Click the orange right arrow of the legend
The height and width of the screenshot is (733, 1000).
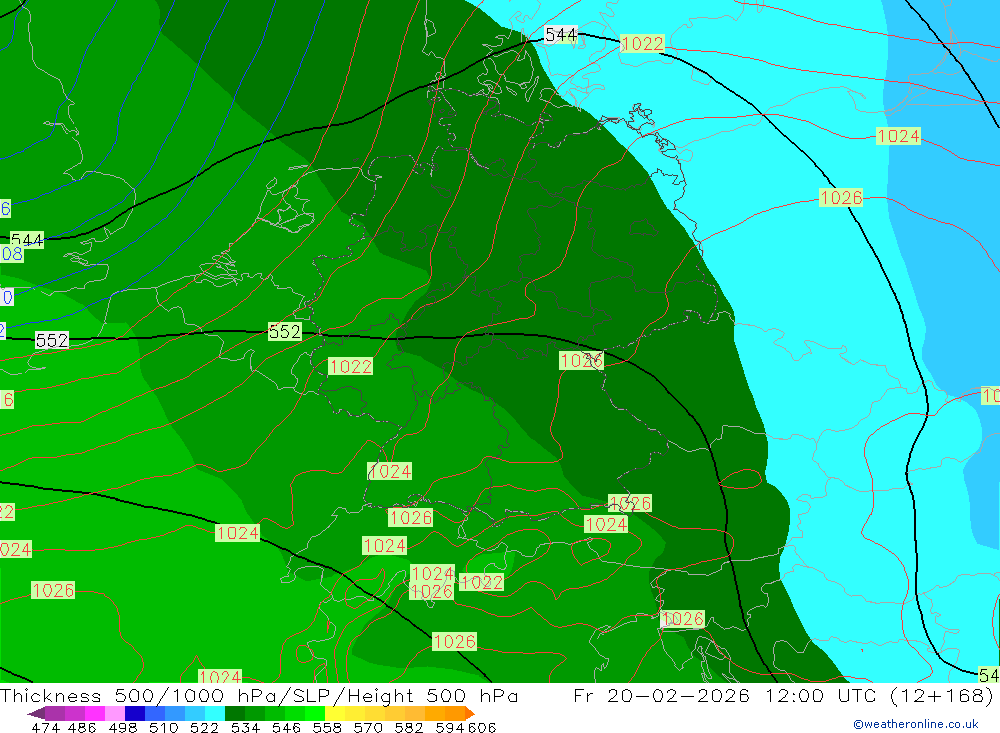coord(469,713)
